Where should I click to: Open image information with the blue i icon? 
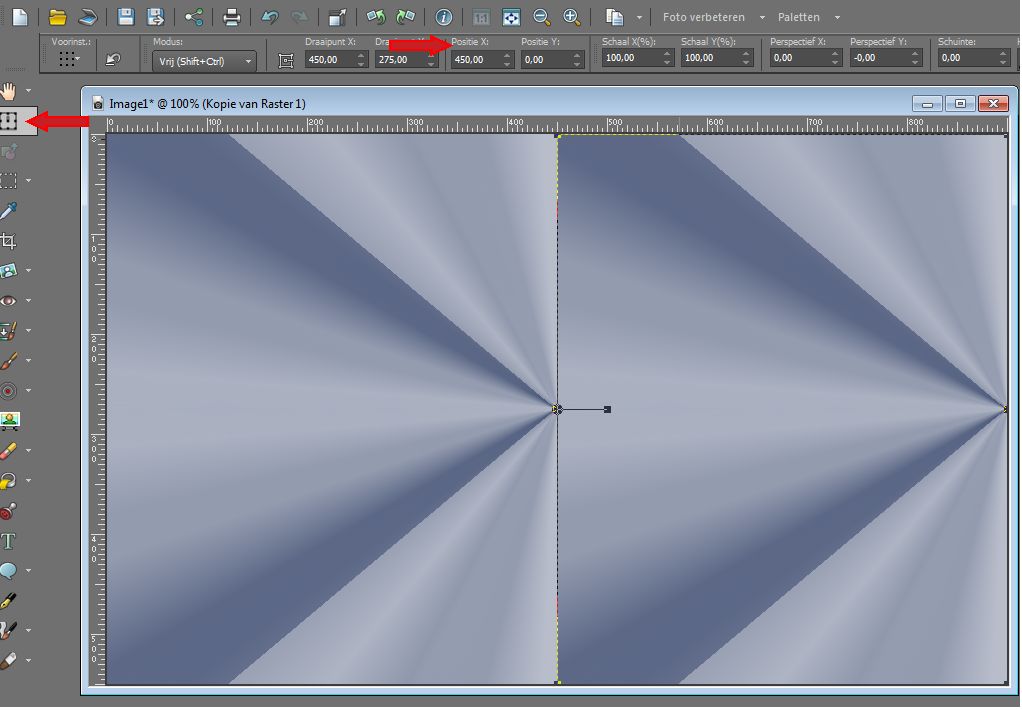pyautogui.click(x=443, y=17)
